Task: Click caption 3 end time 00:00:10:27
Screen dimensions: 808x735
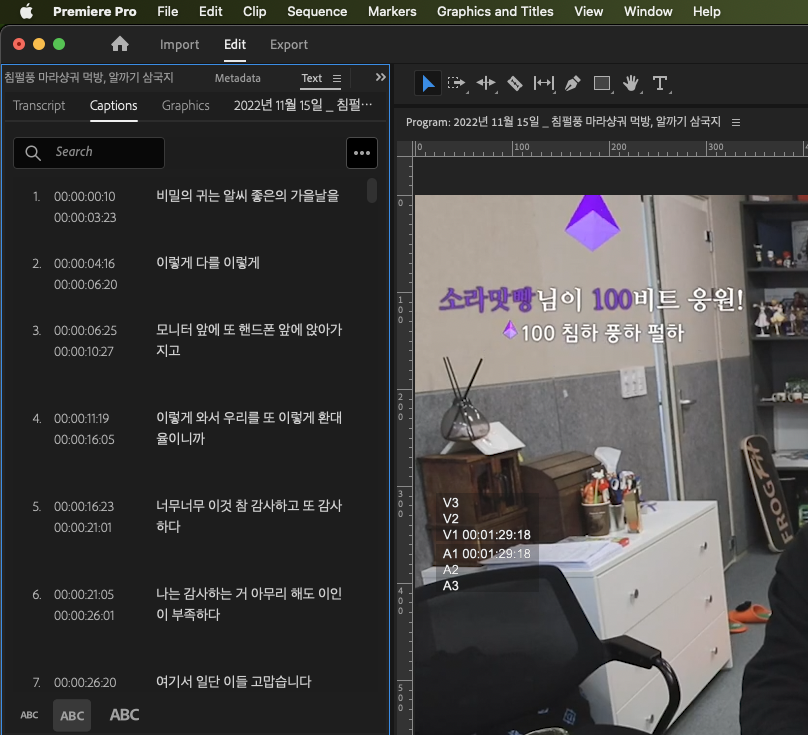Action: click(x=83, y=352)
